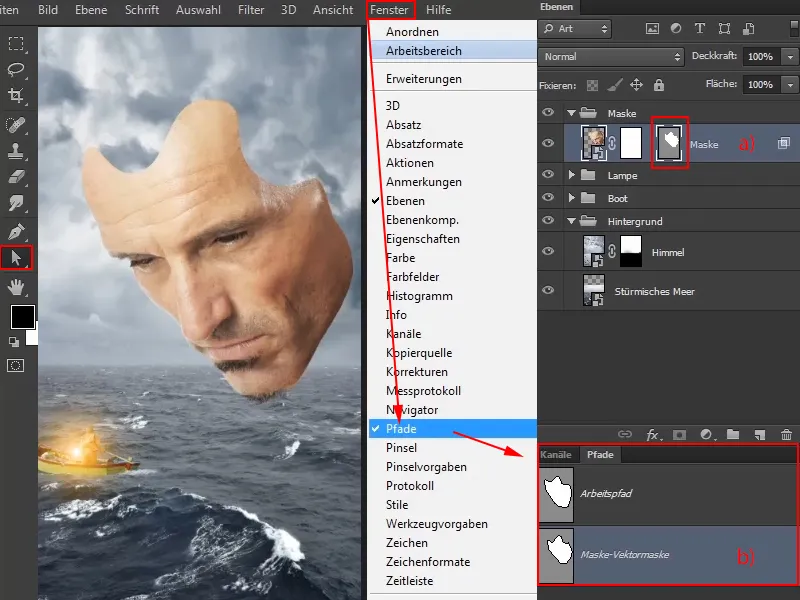Collapse the Maske group

tap(571, 113)
